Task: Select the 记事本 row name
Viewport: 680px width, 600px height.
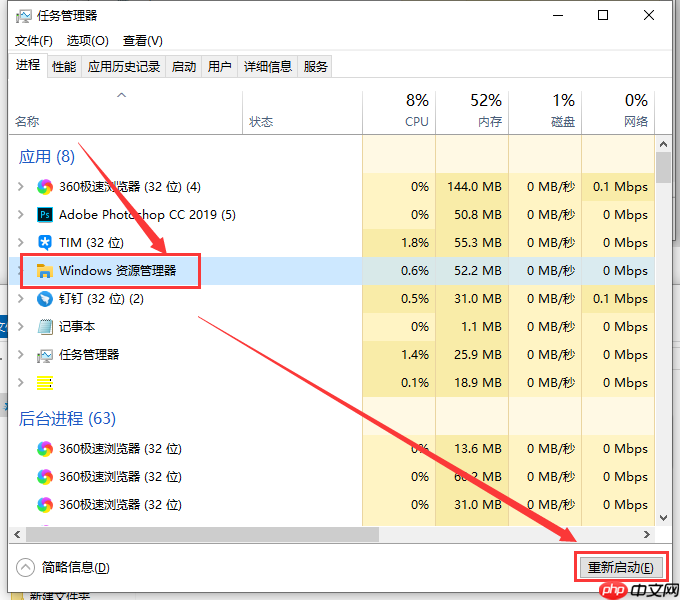Action: 77,327
